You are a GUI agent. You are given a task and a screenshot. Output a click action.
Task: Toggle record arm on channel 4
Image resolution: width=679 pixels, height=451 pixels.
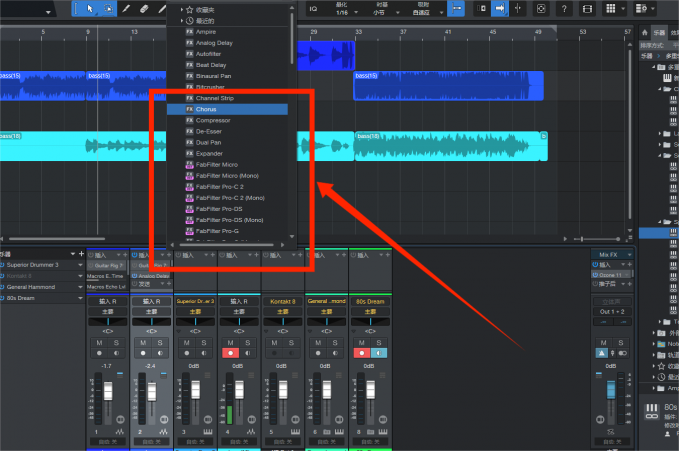click(x=228, y=353)
